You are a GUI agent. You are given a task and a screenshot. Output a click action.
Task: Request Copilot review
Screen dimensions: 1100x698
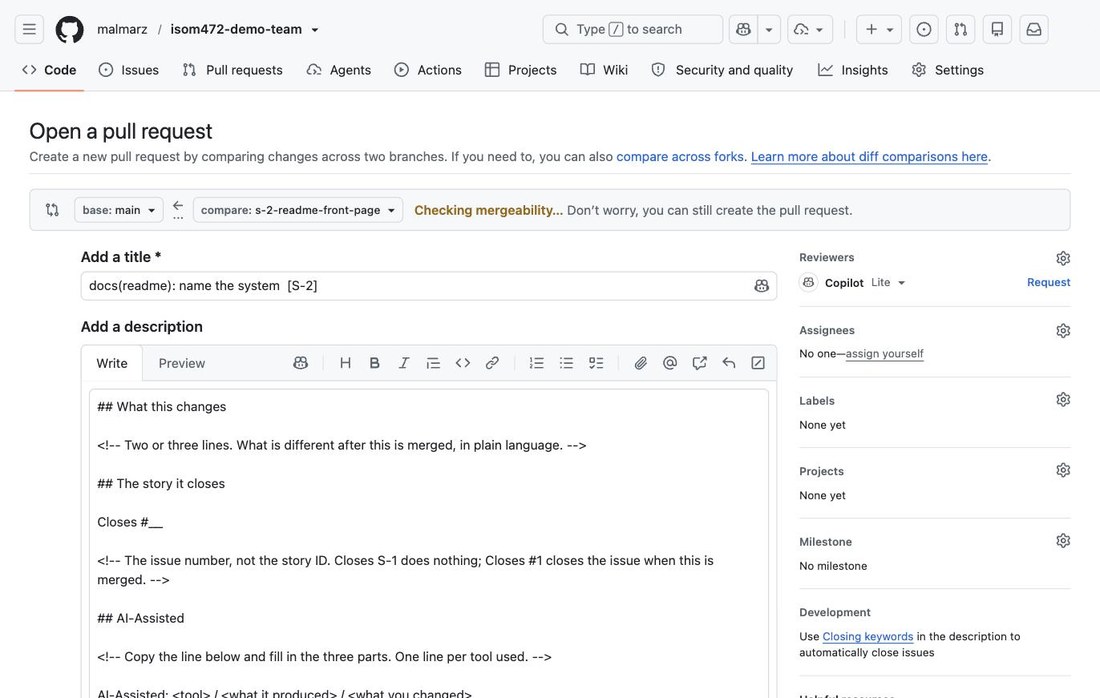tap(1049, 282)
